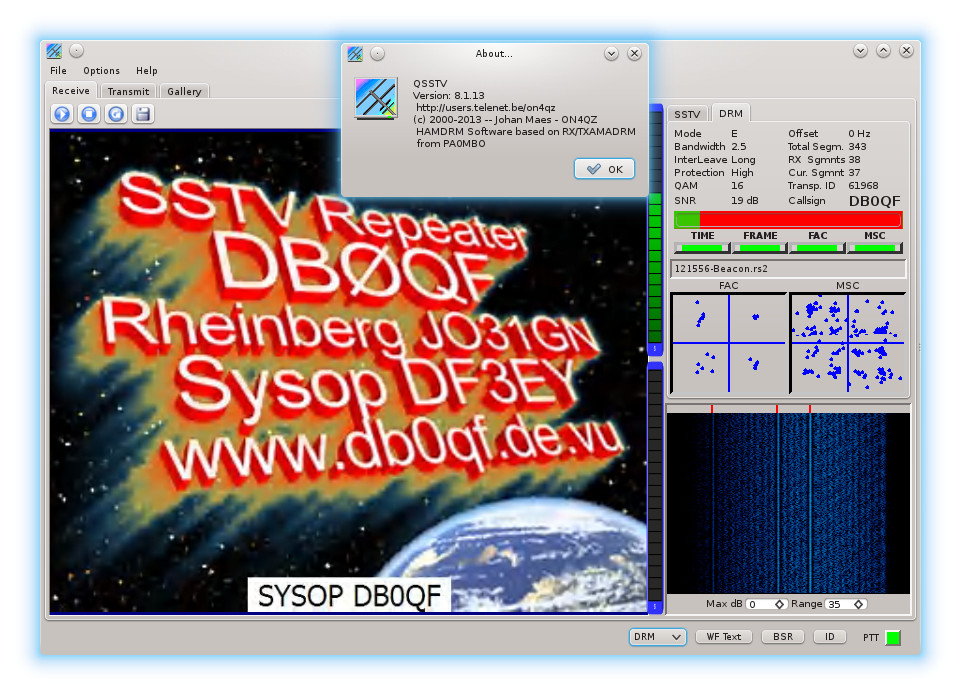Screen dimensions: 961x695
Task: Open the Options menu
Action: (x=102, y=70)
